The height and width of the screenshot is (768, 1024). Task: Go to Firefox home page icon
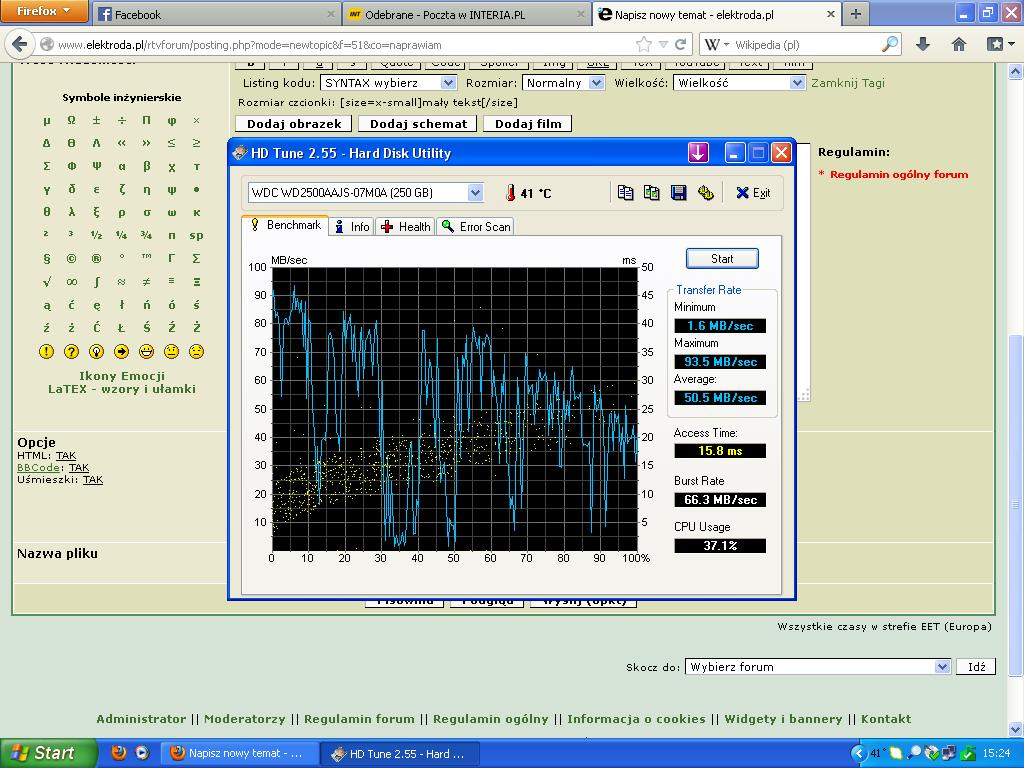959,44
